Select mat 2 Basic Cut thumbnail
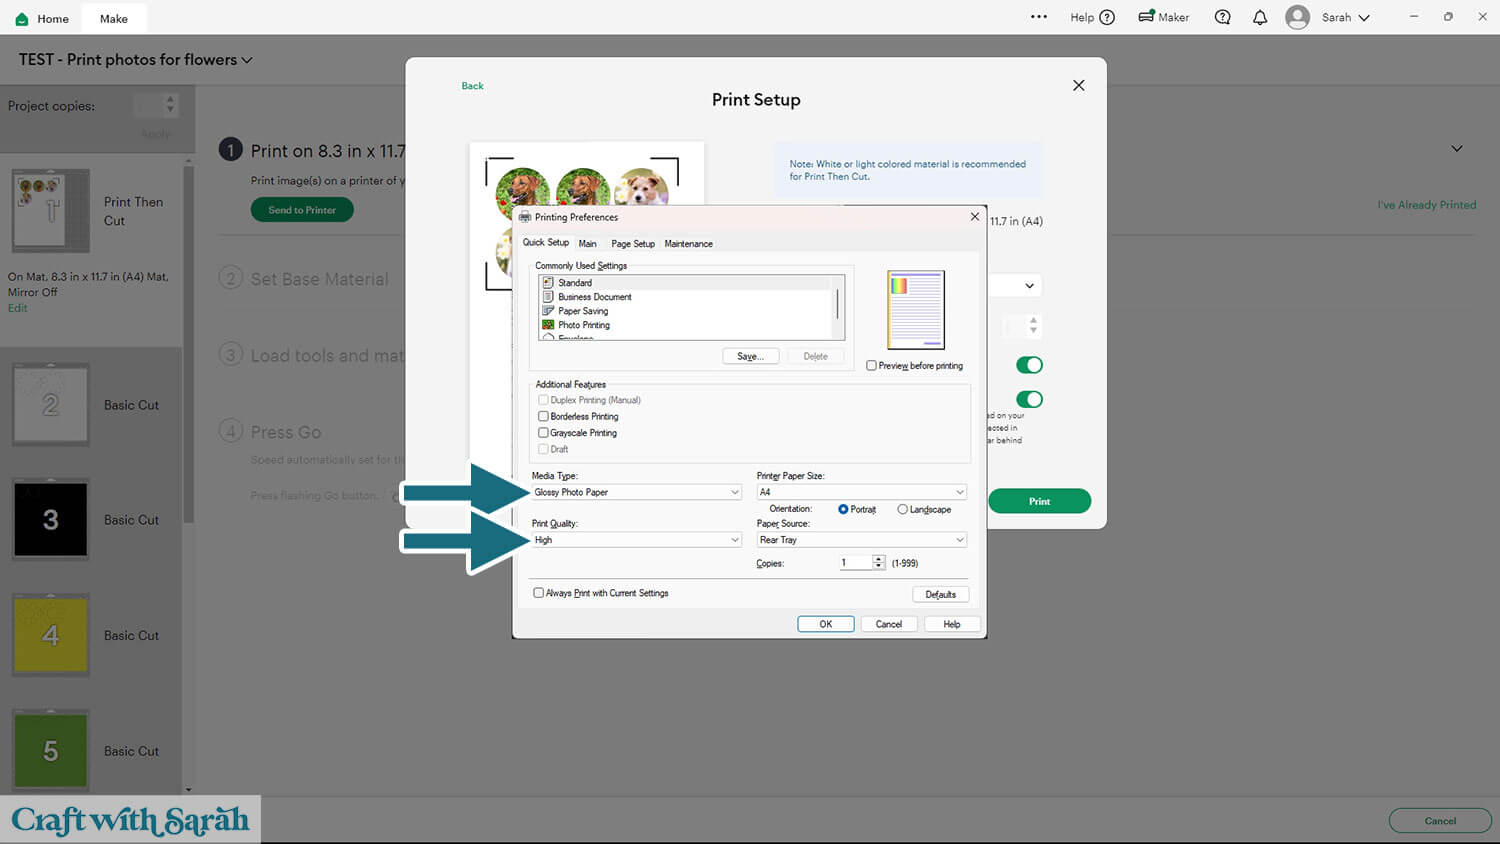This screenshot has width=1500, height=844. pyautogui.click(x=51, y=404)
